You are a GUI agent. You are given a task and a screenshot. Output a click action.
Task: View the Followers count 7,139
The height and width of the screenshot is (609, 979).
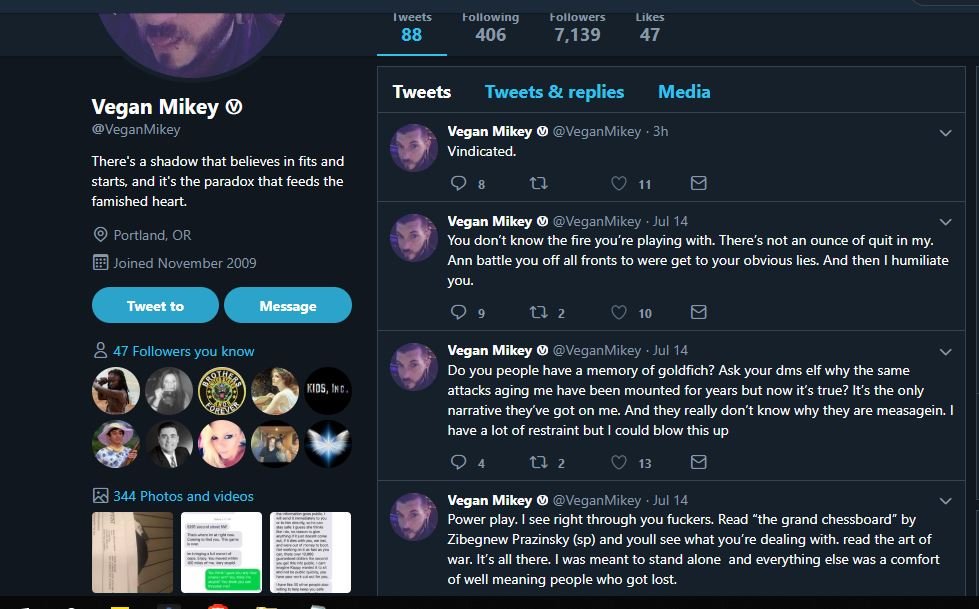click(x=577, y=28)
